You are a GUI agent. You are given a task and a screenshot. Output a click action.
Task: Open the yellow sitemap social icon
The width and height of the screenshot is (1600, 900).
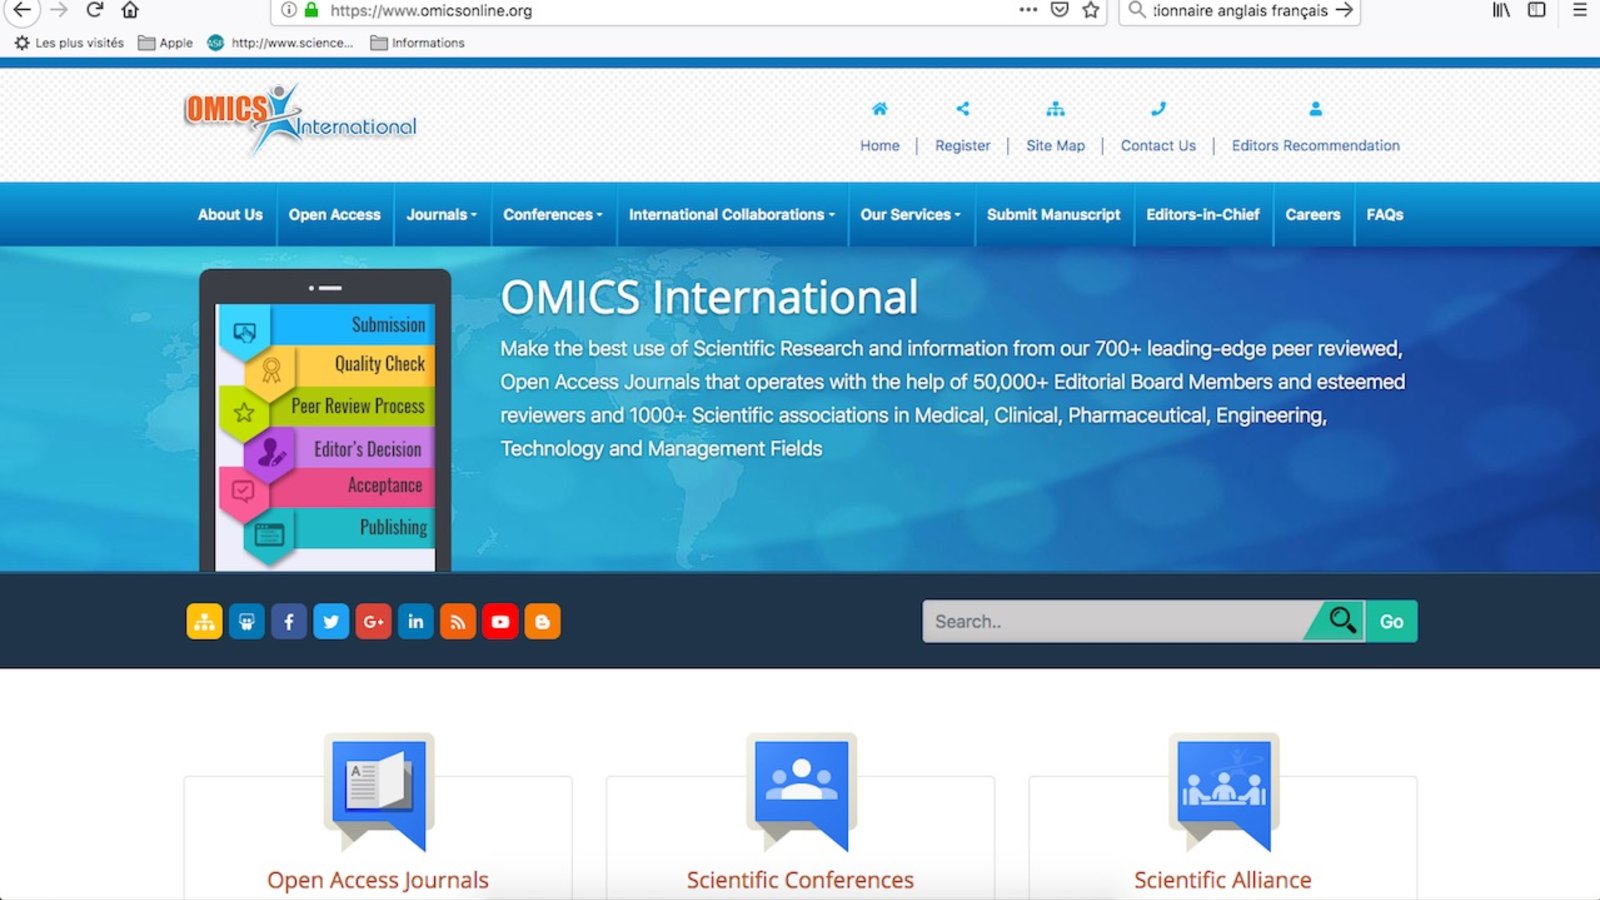click(204, 622)
